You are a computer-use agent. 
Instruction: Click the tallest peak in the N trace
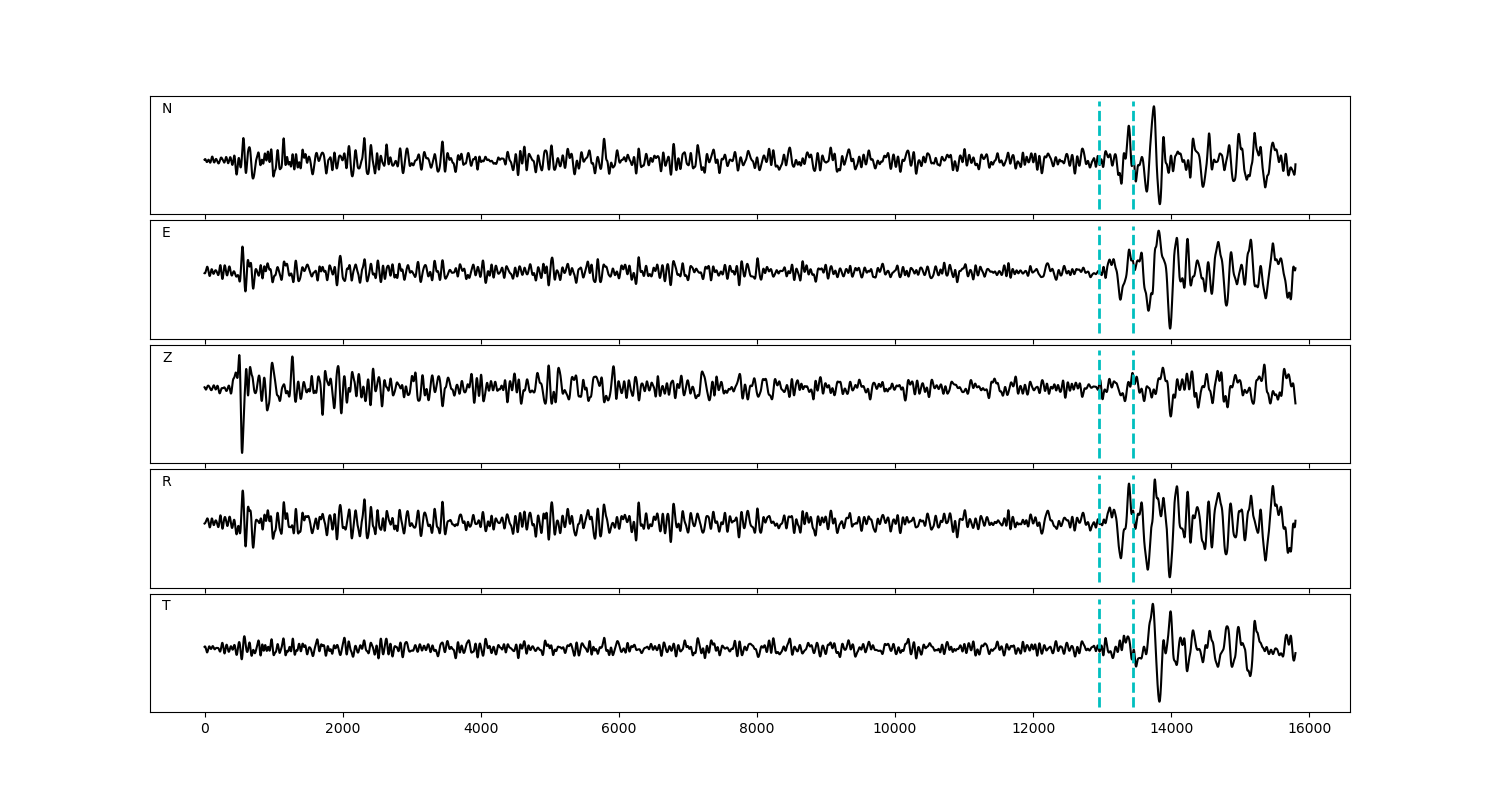point(1154,108)
